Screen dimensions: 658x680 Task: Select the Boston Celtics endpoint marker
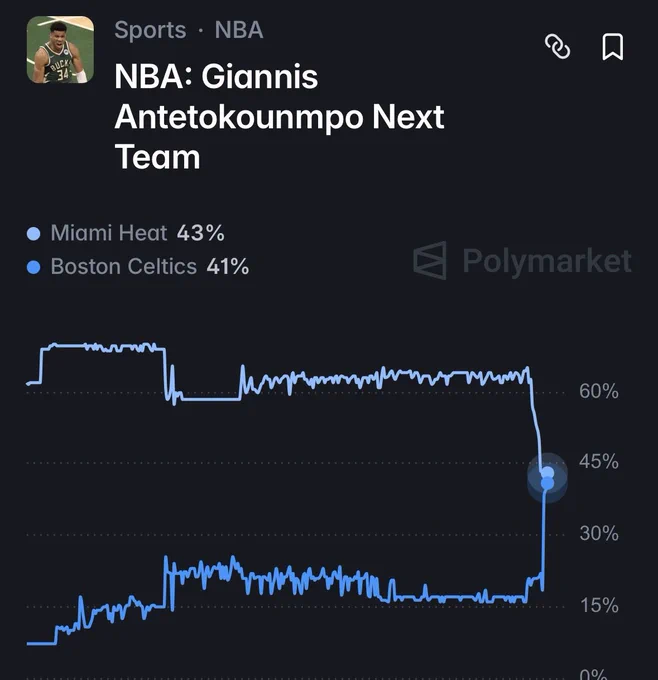click(x=548, y=483)
